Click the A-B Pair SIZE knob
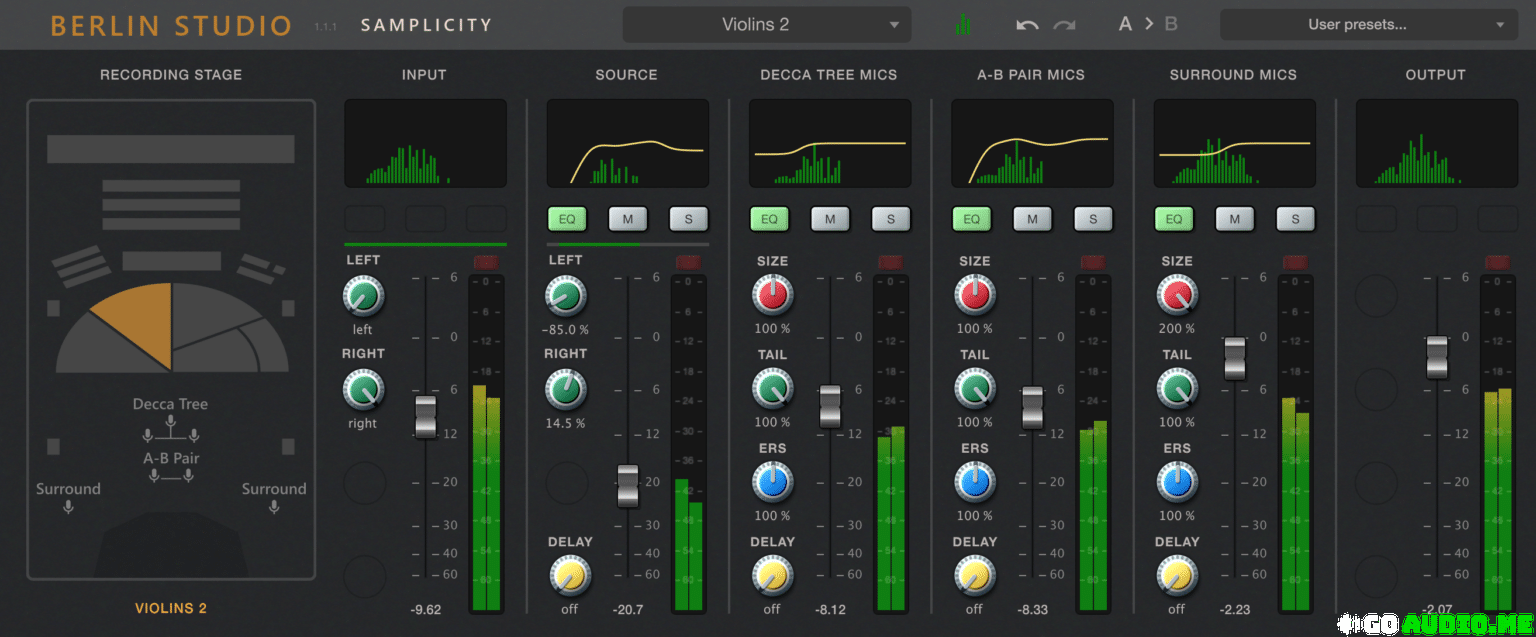 [x=974, y=296]
